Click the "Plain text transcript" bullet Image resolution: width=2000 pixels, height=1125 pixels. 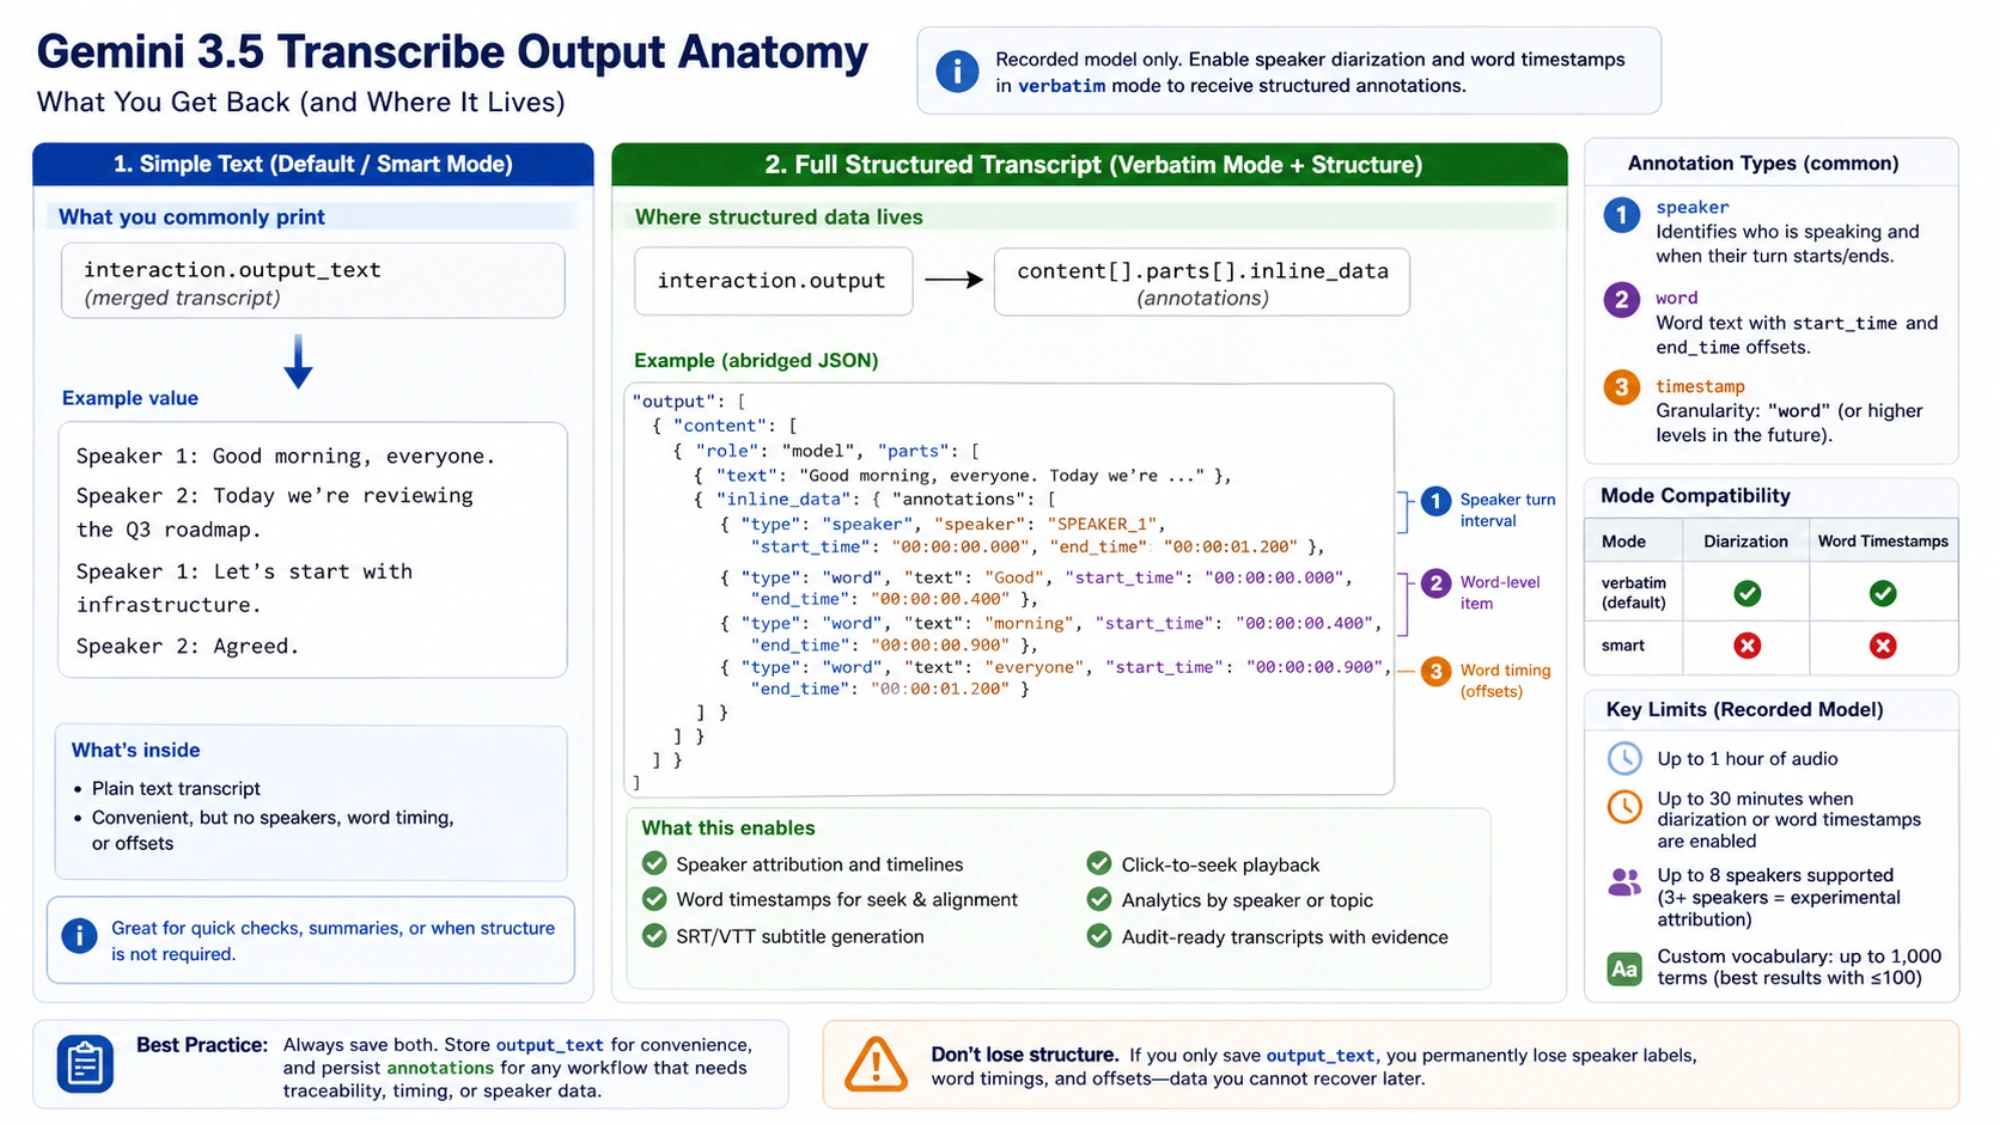(x=176, y=789)
